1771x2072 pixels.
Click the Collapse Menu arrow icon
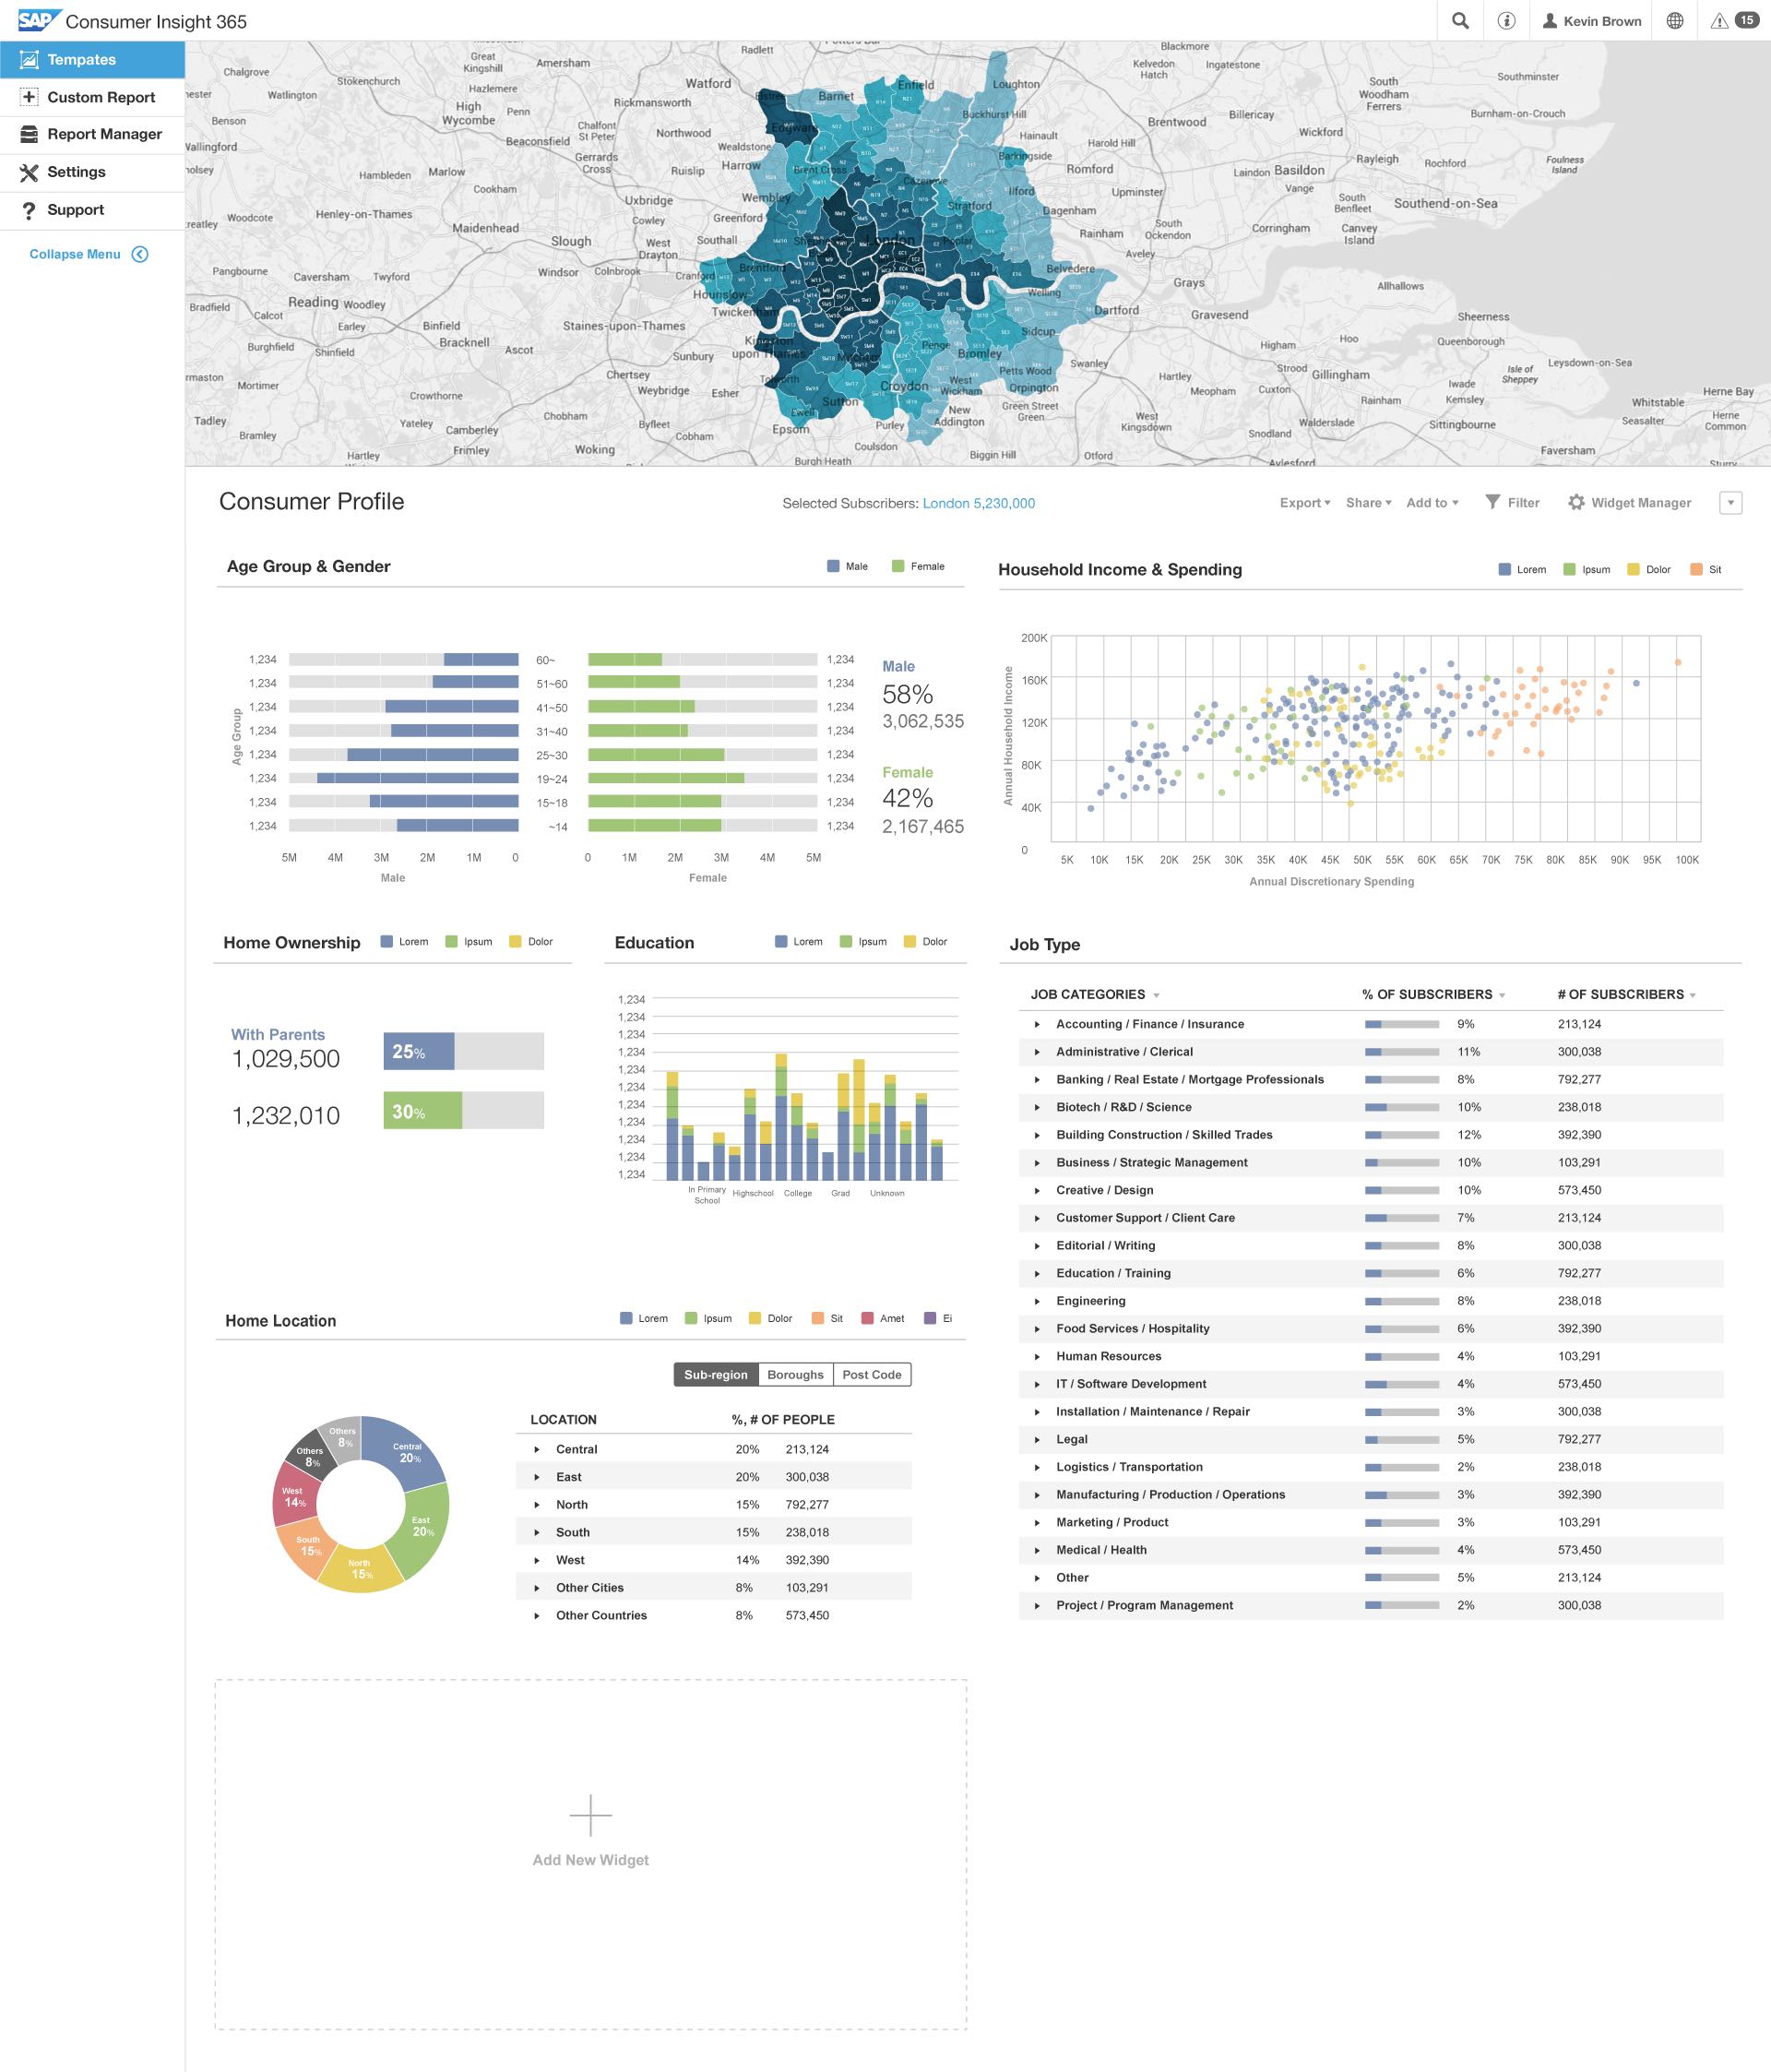140,254
